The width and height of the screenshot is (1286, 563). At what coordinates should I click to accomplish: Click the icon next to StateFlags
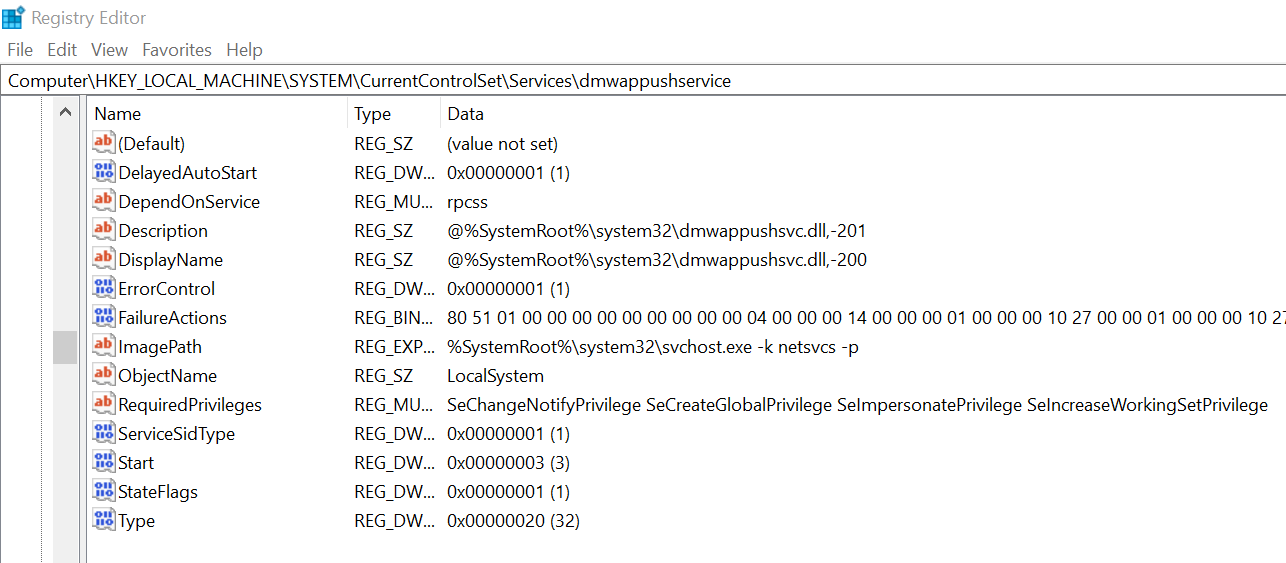(104, 491)
